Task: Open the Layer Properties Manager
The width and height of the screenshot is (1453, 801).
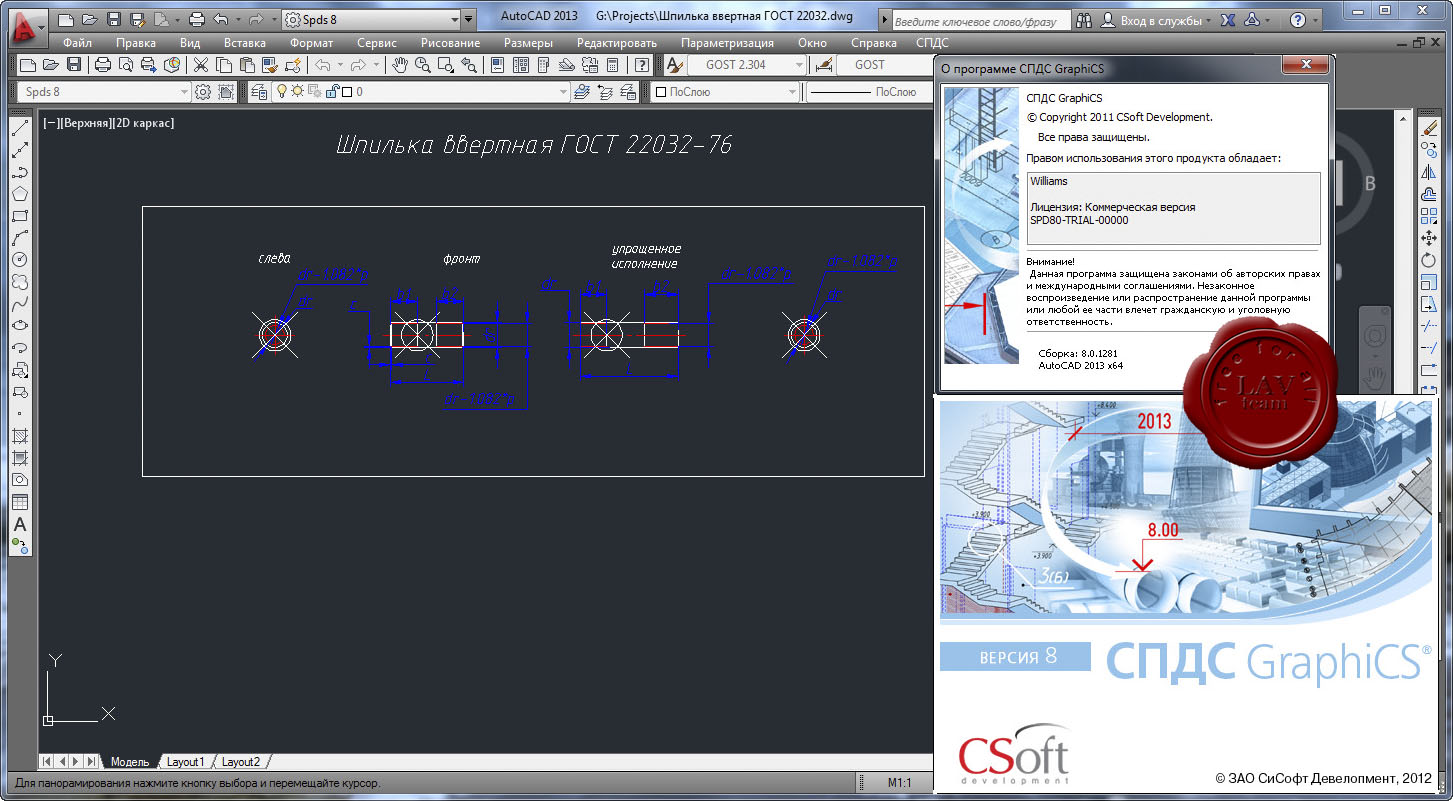Action: point(259,92)
